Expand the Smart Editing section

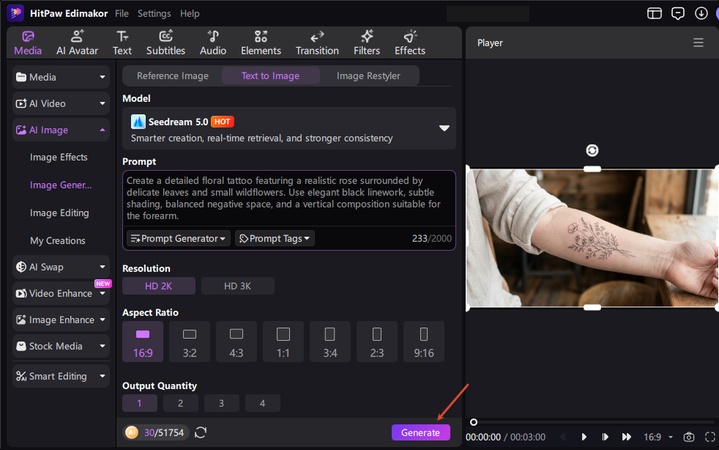[x=61, y=376]
